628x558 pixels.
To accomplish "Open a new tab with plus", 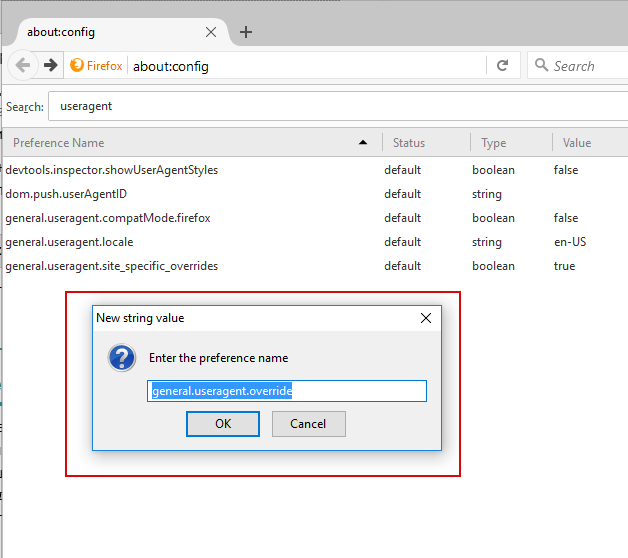I will point(246,32).
